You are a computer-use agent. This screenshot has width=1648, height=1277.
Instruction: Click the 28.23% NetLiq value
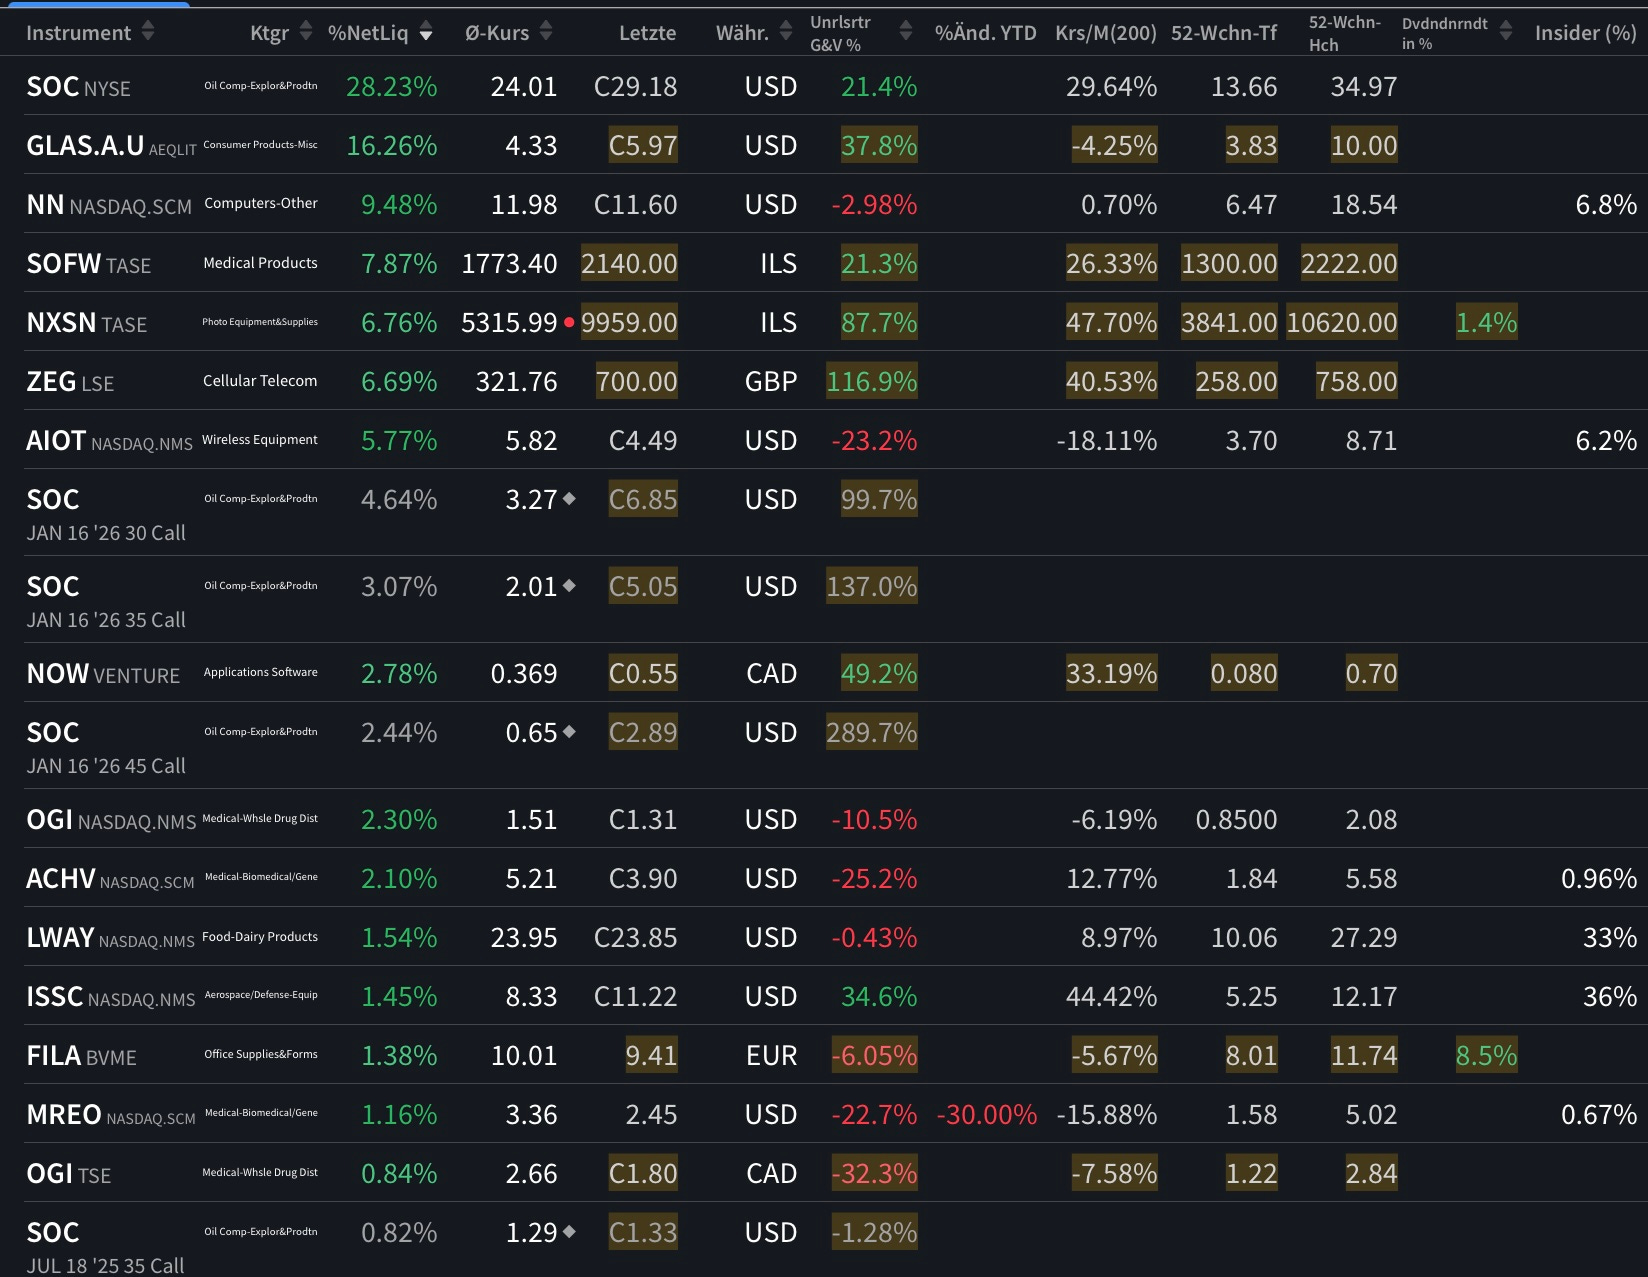(391, 87)
